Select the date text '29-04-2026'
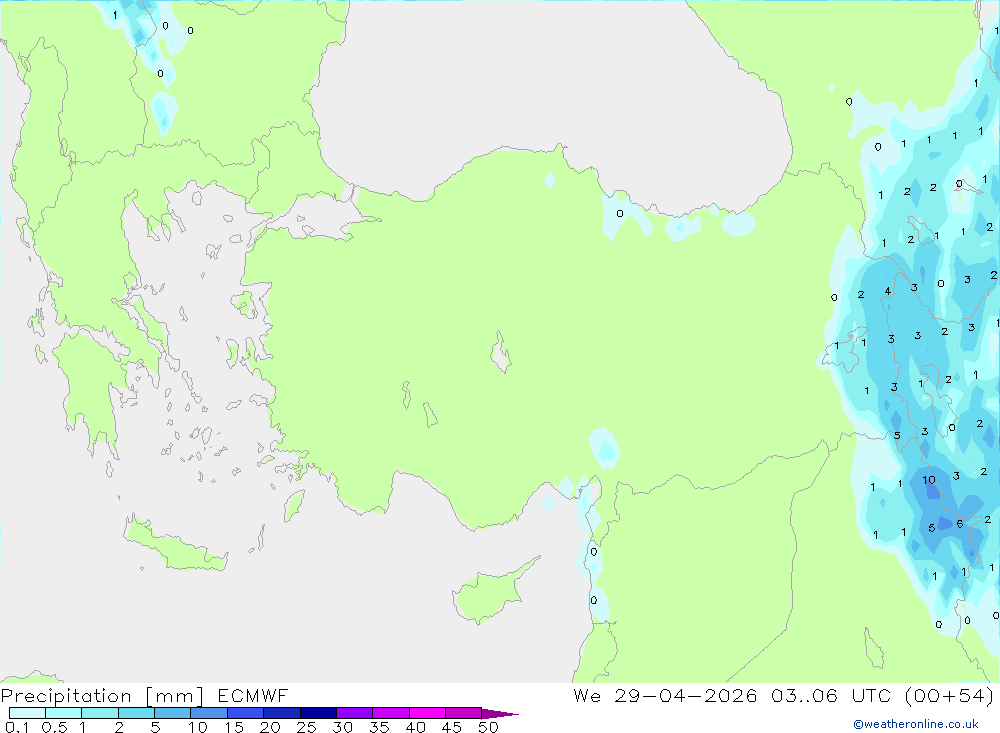This screenshot has height=733, width=1000. click(x=686, y=696)
